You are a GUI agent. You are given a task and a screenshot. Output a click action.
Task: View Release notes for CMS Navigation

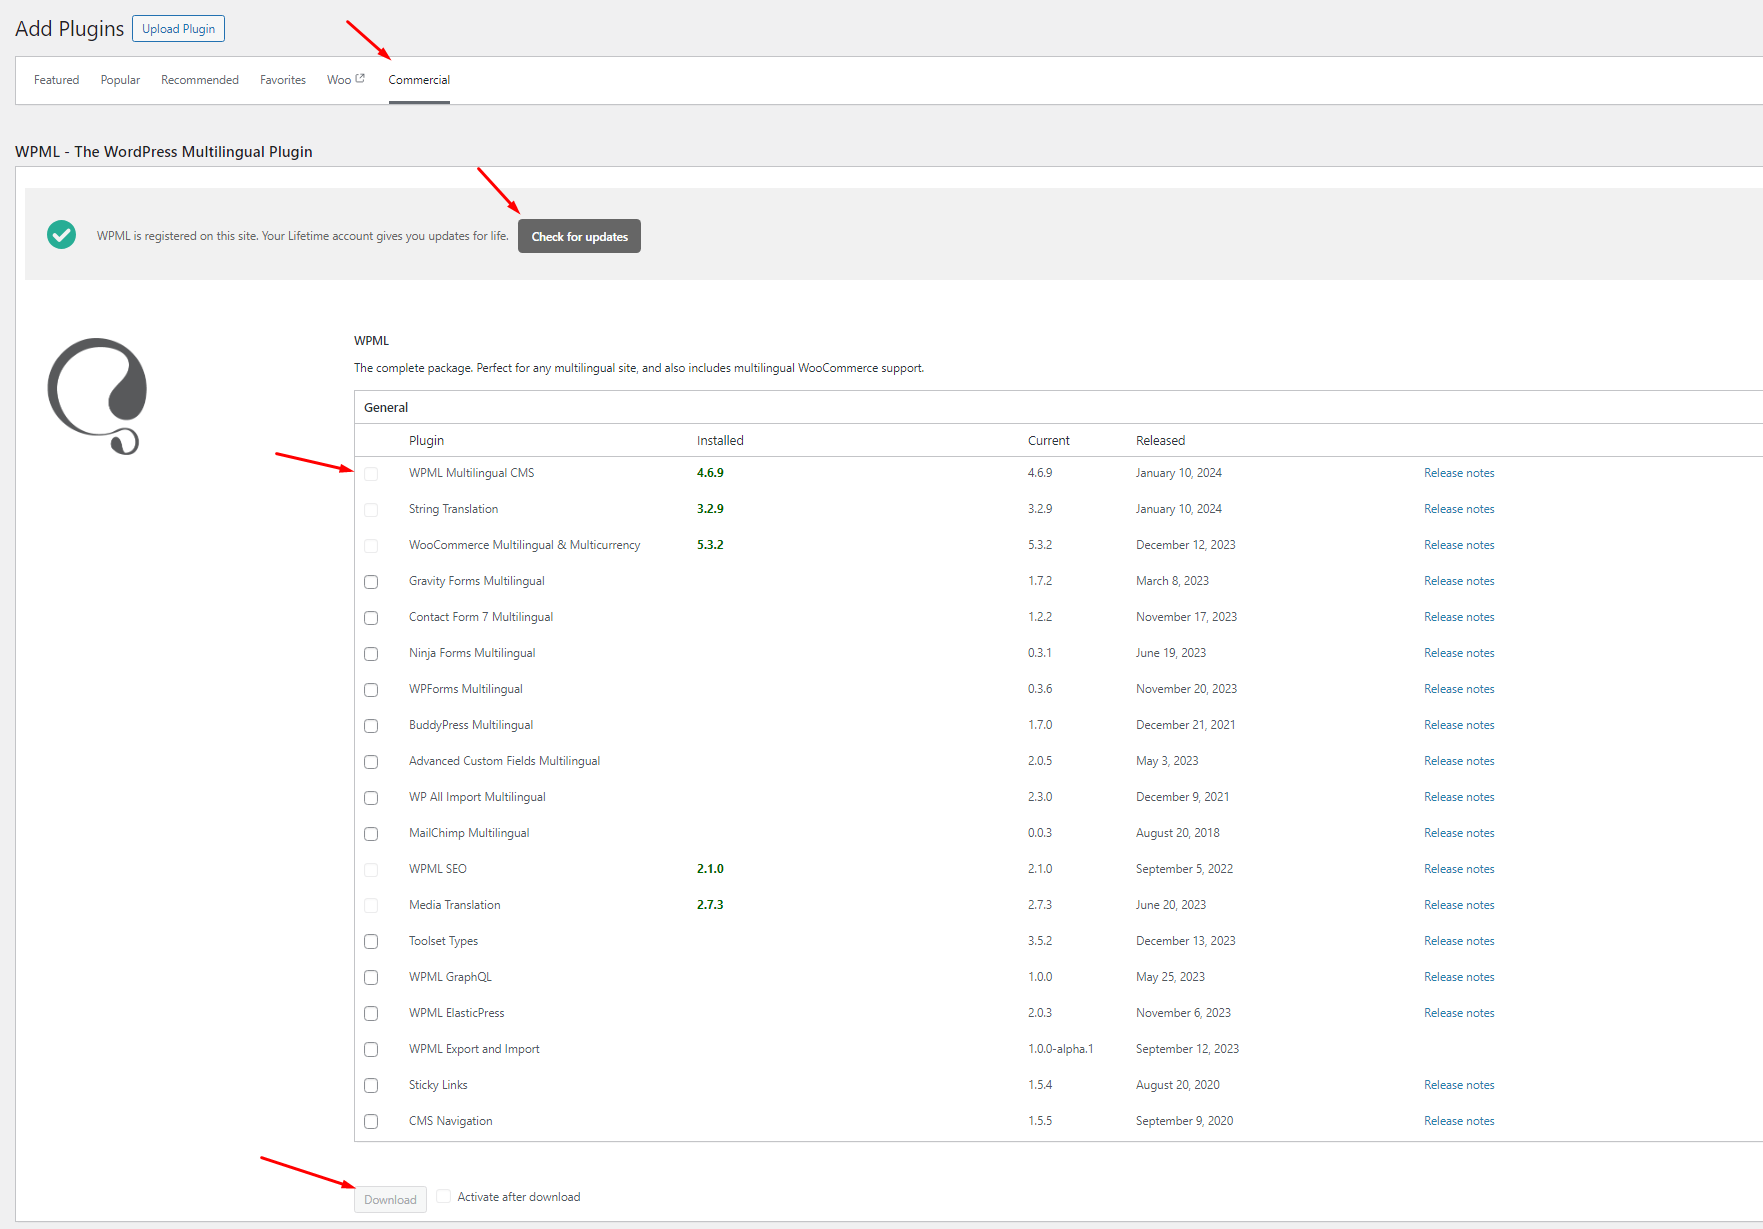(1459, 1121)
